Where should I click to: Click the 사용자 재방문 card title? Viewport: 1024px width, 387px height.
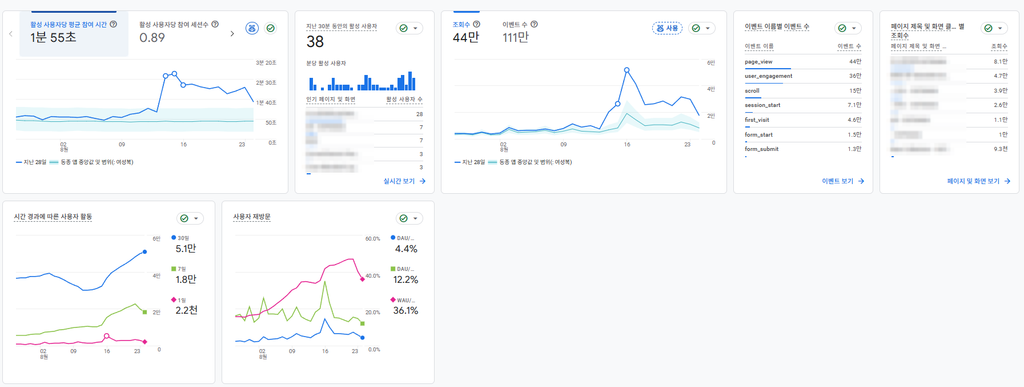(x=252, y=216)
